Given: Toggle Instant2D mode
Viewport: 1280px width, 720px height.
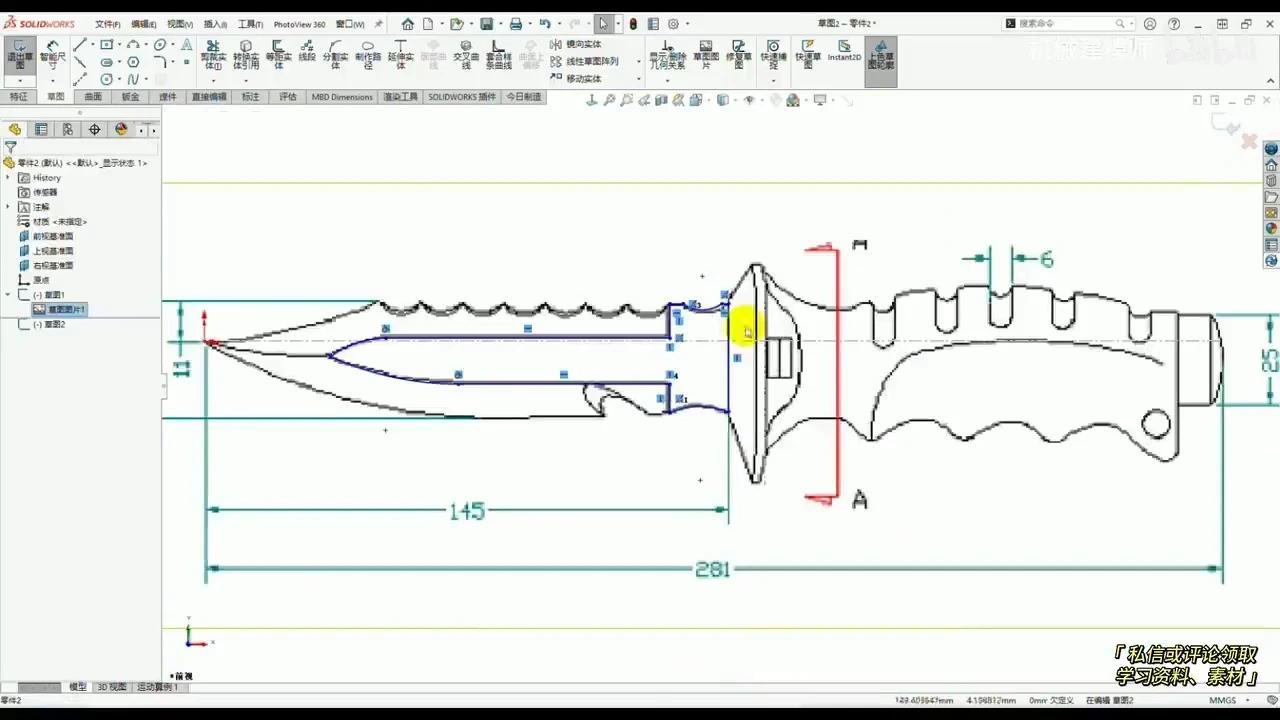Looking at the screenshot, I should point(844,51).
